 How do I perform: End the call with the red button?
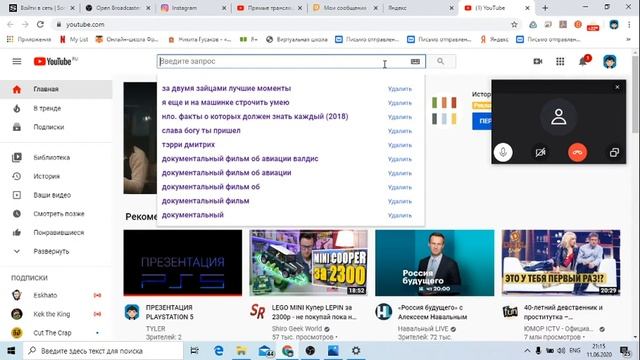[577, 152]
